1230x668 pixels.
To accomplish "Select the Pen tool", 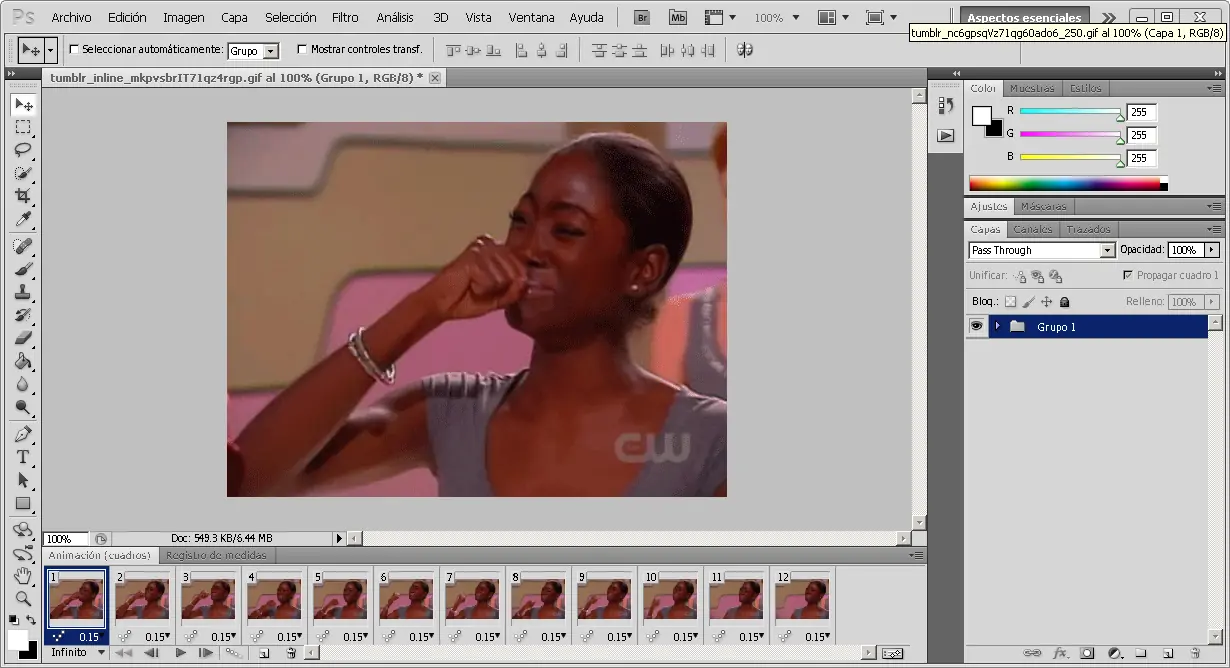I will (23, 434).
